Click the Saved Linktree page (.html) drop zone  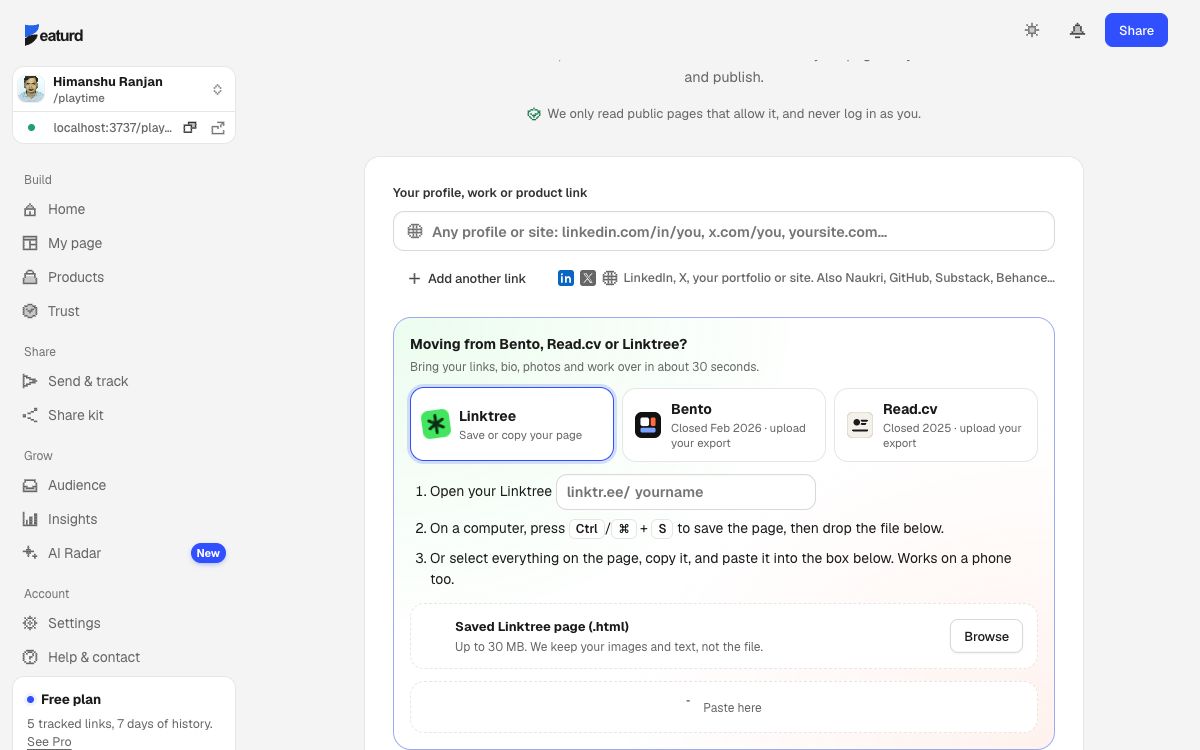click(724, 636)
